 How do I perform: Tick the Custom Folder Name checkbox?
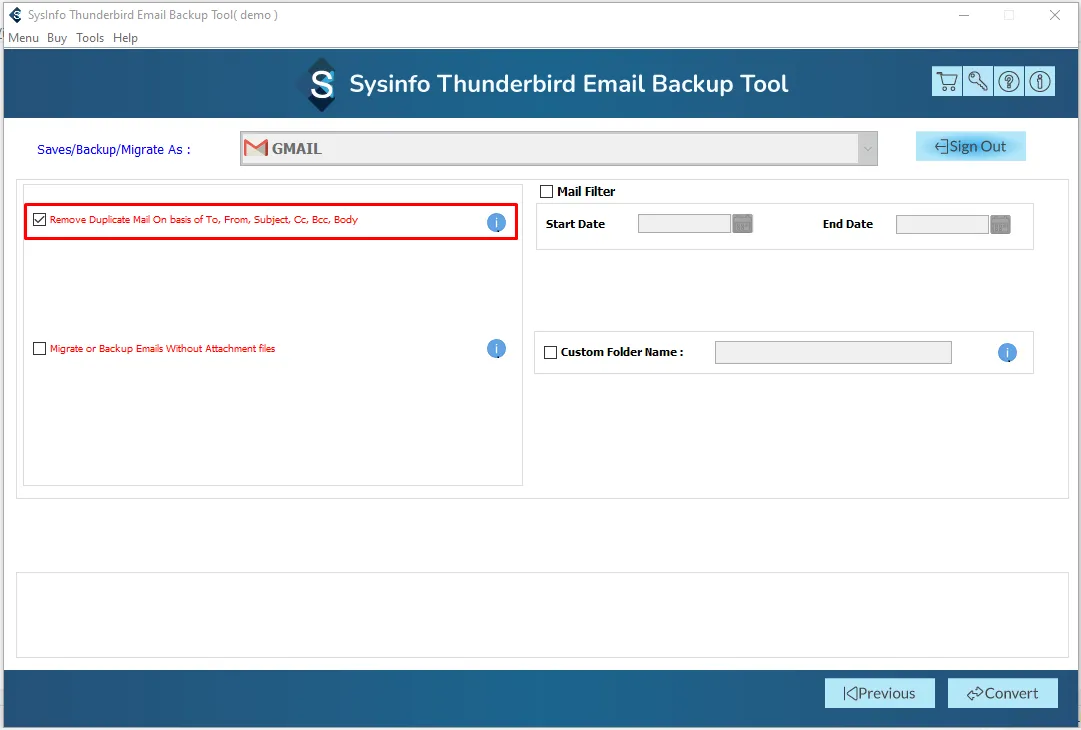[x=551, y=352]
